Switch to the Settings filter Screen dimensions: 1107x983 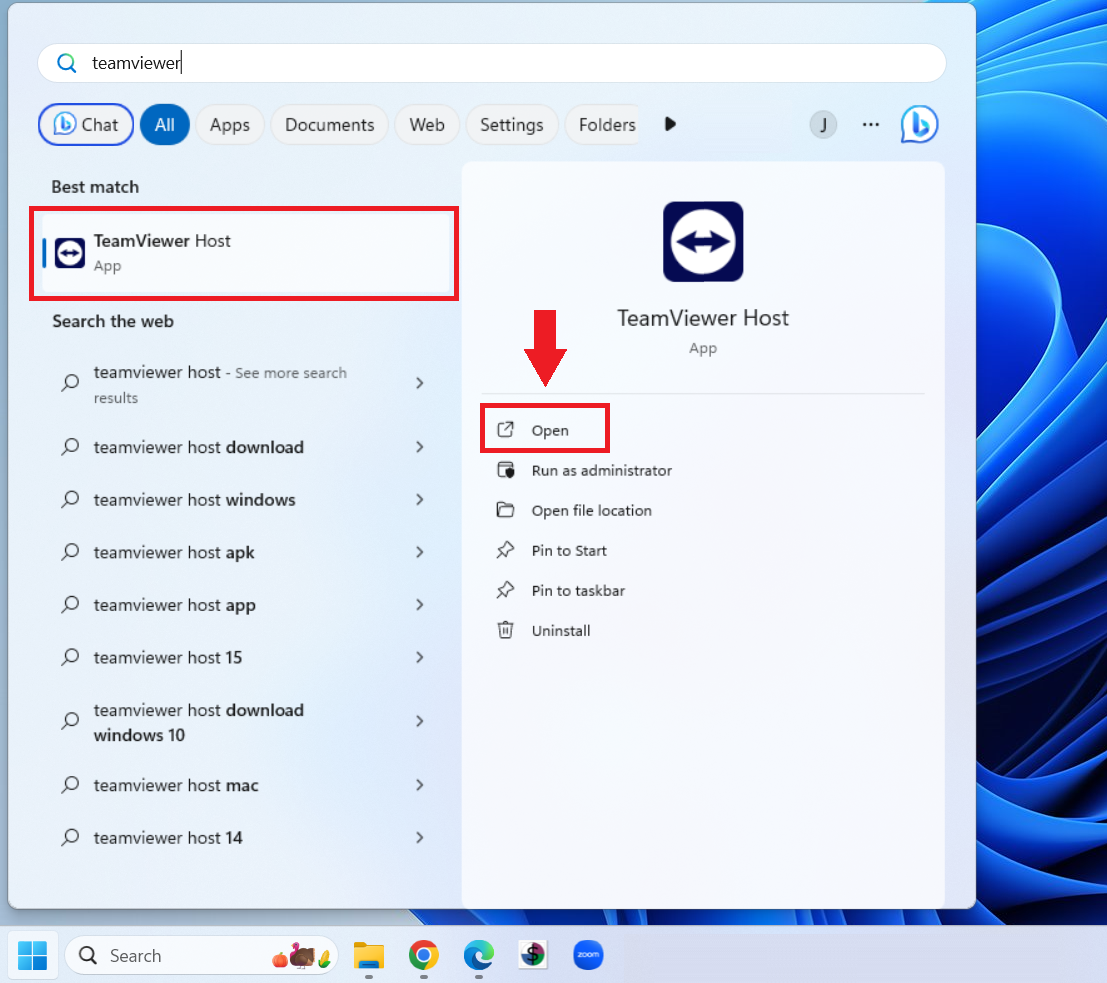512,125
